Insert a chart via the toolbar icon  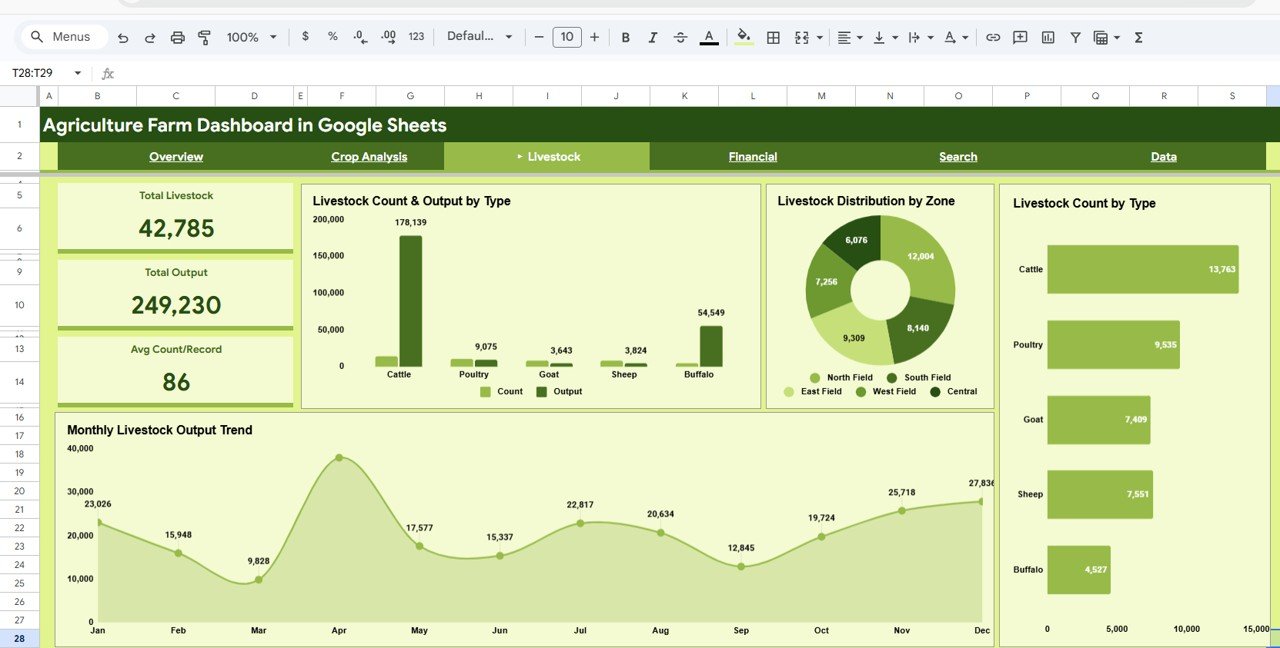tap(1047, 37)
